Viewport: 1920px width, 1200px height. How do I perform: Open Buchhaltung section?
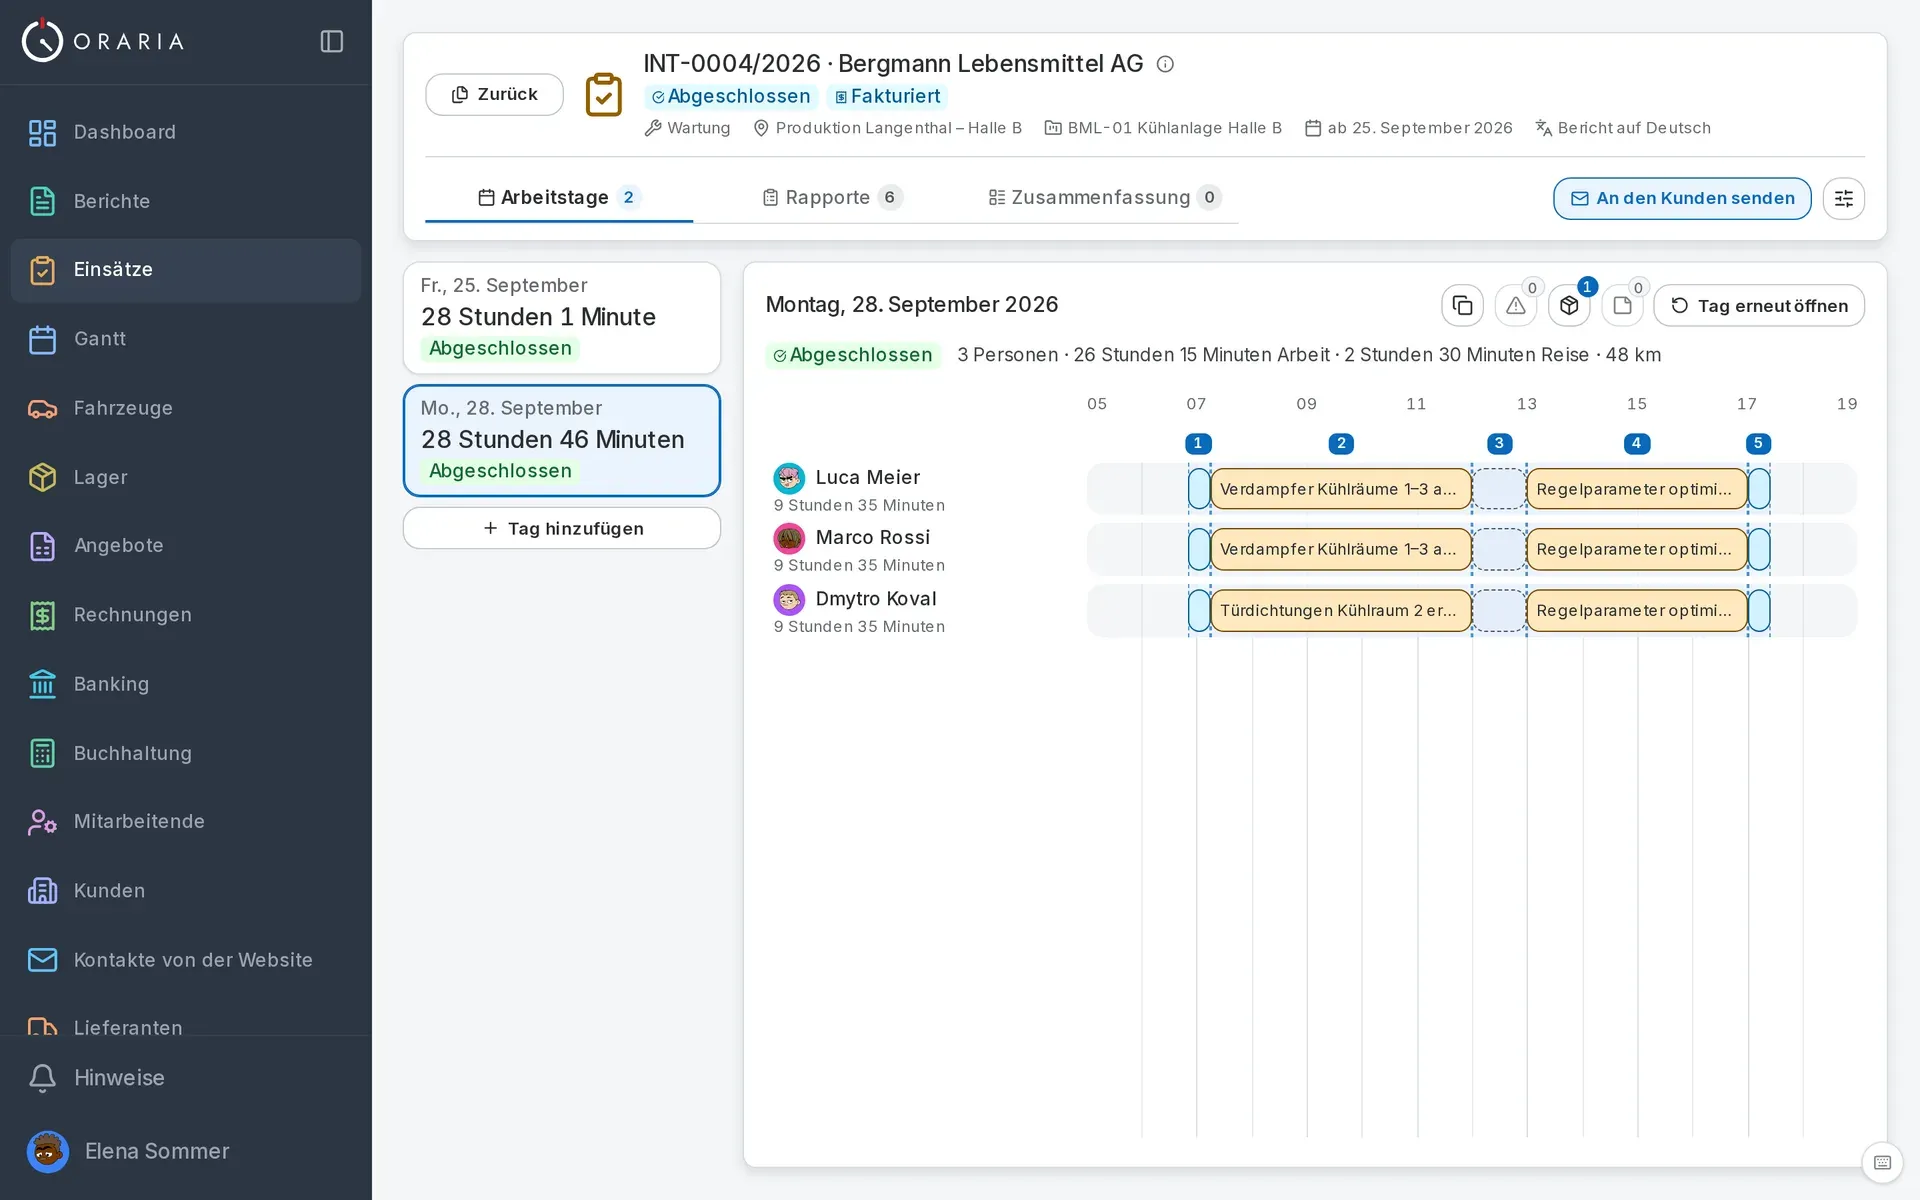pos(186,753)
